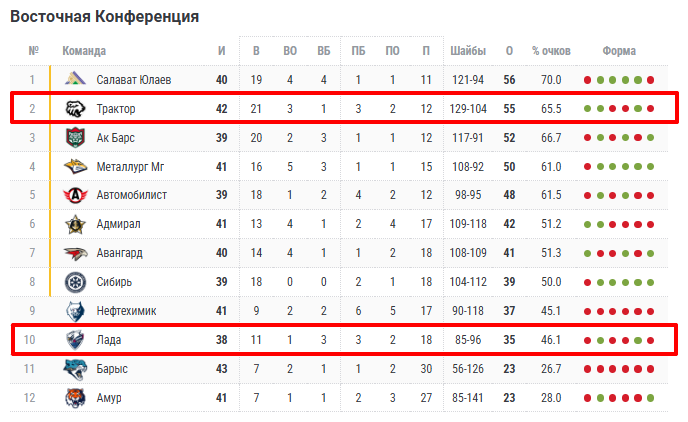Click the Автомобилист team logo
This screenshot has width=688, height=422.
click(77, 195)
